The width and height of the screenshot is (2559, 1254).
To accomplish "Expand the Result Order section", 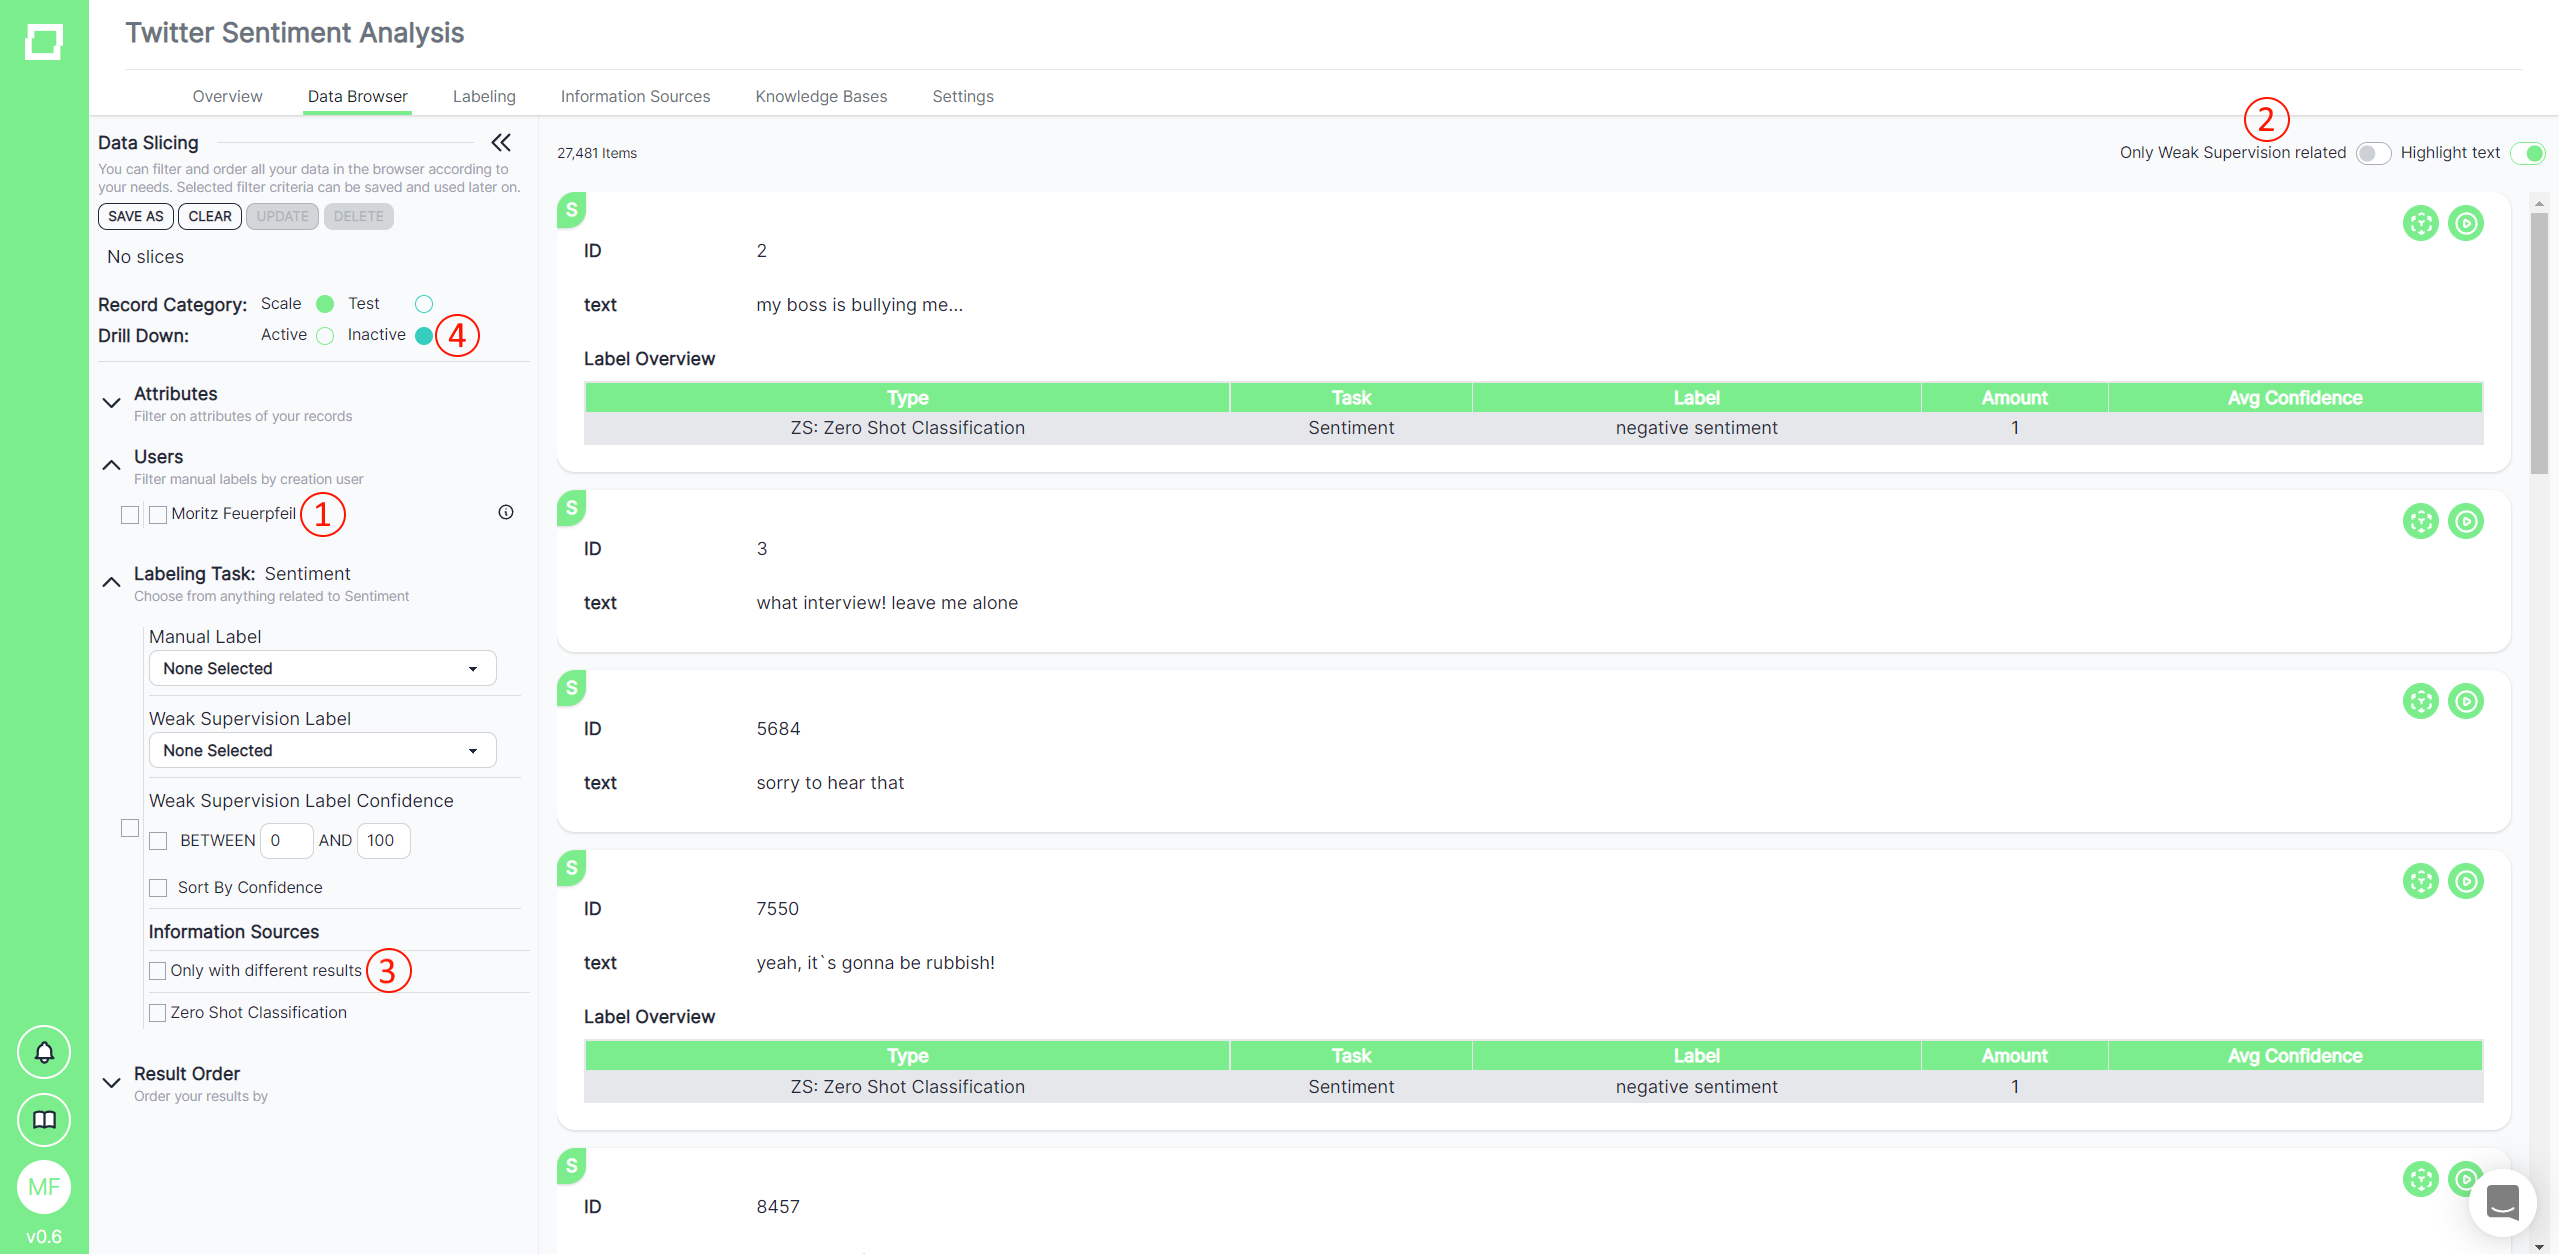I will click(111, 1083).
